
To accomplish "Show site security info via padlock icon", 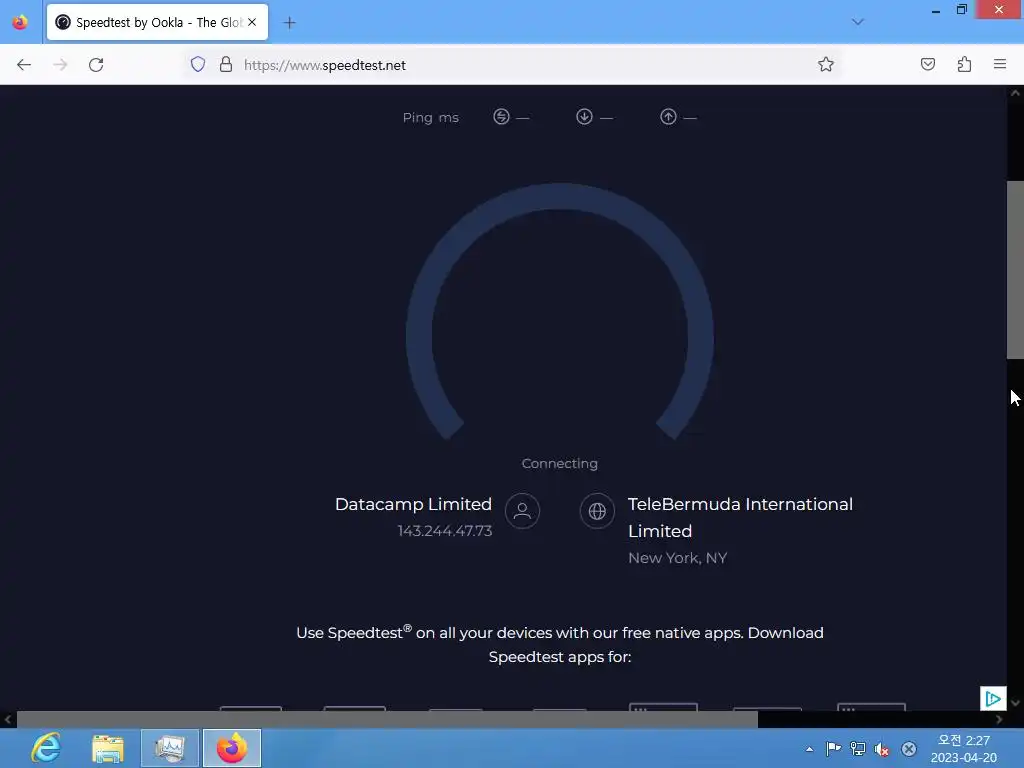I will [x=226, y=64].
